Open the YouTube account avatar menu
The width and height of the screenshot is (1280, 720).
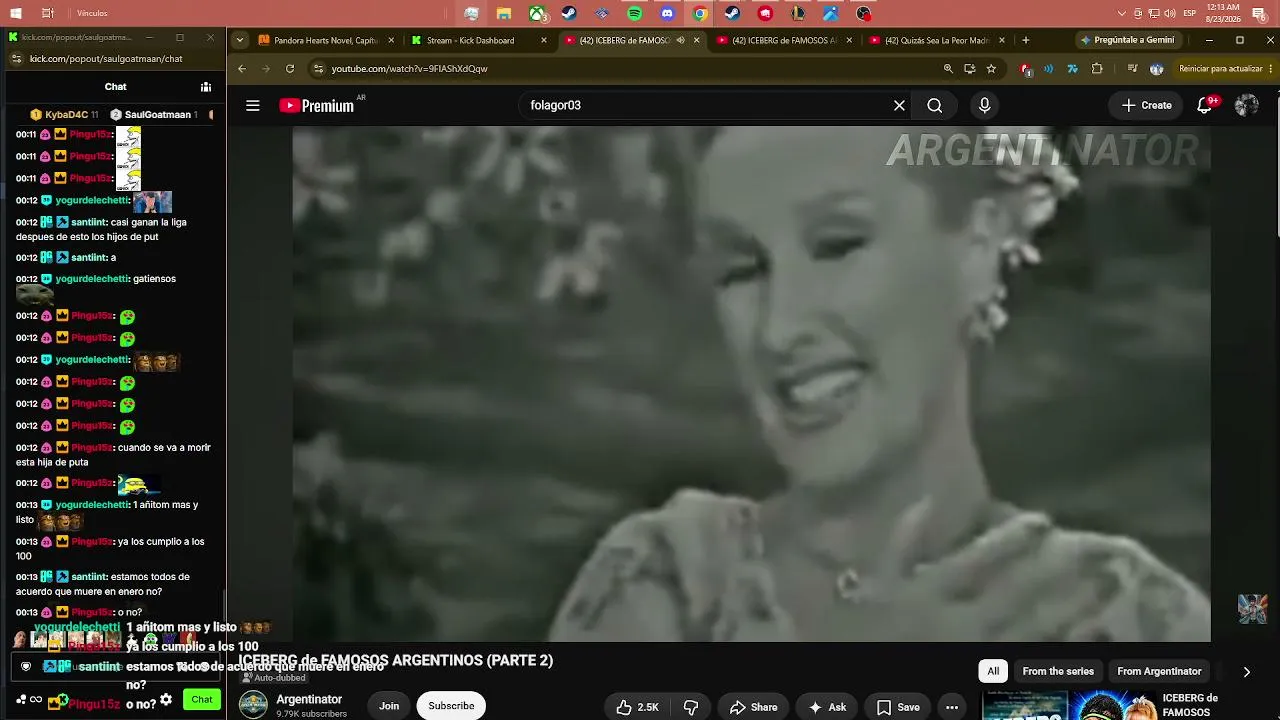point(1246,105)
